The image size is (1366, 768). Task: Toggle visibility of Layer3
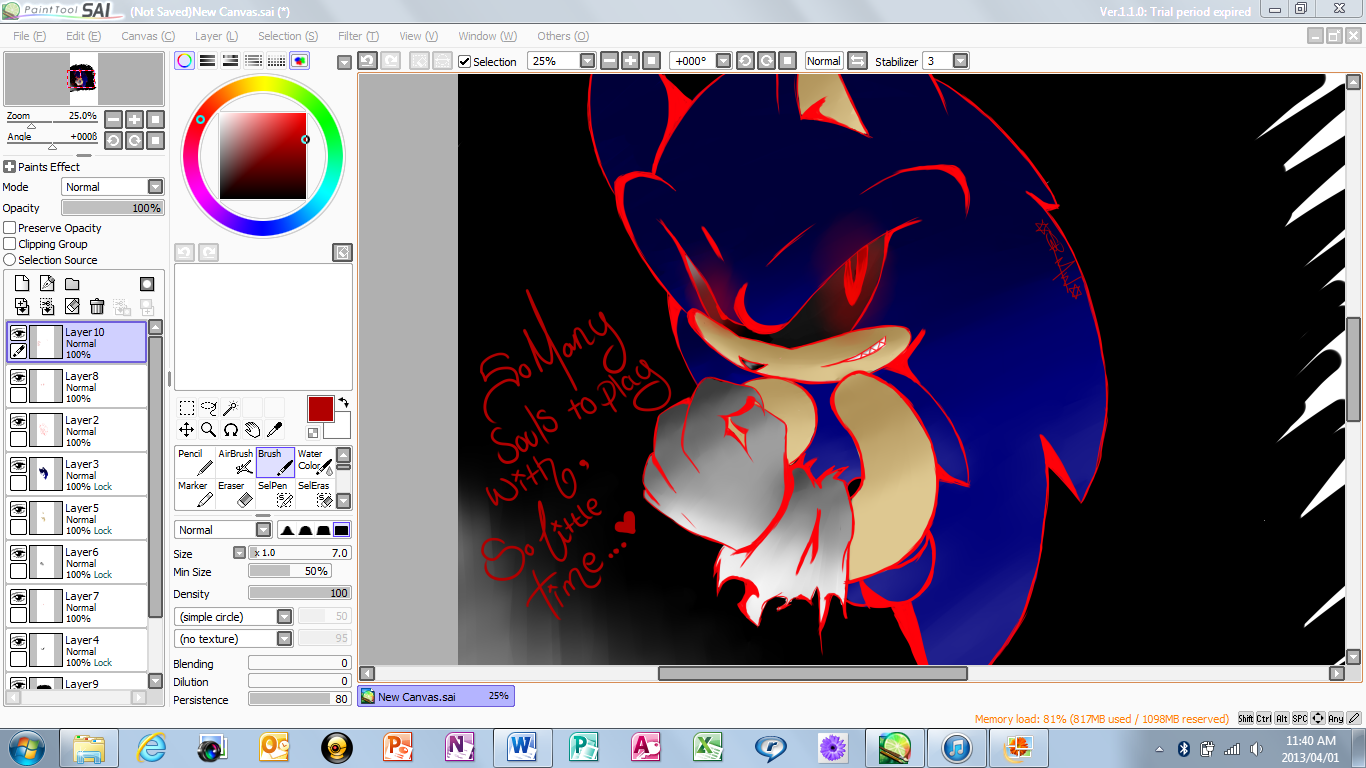pos(18,465)
